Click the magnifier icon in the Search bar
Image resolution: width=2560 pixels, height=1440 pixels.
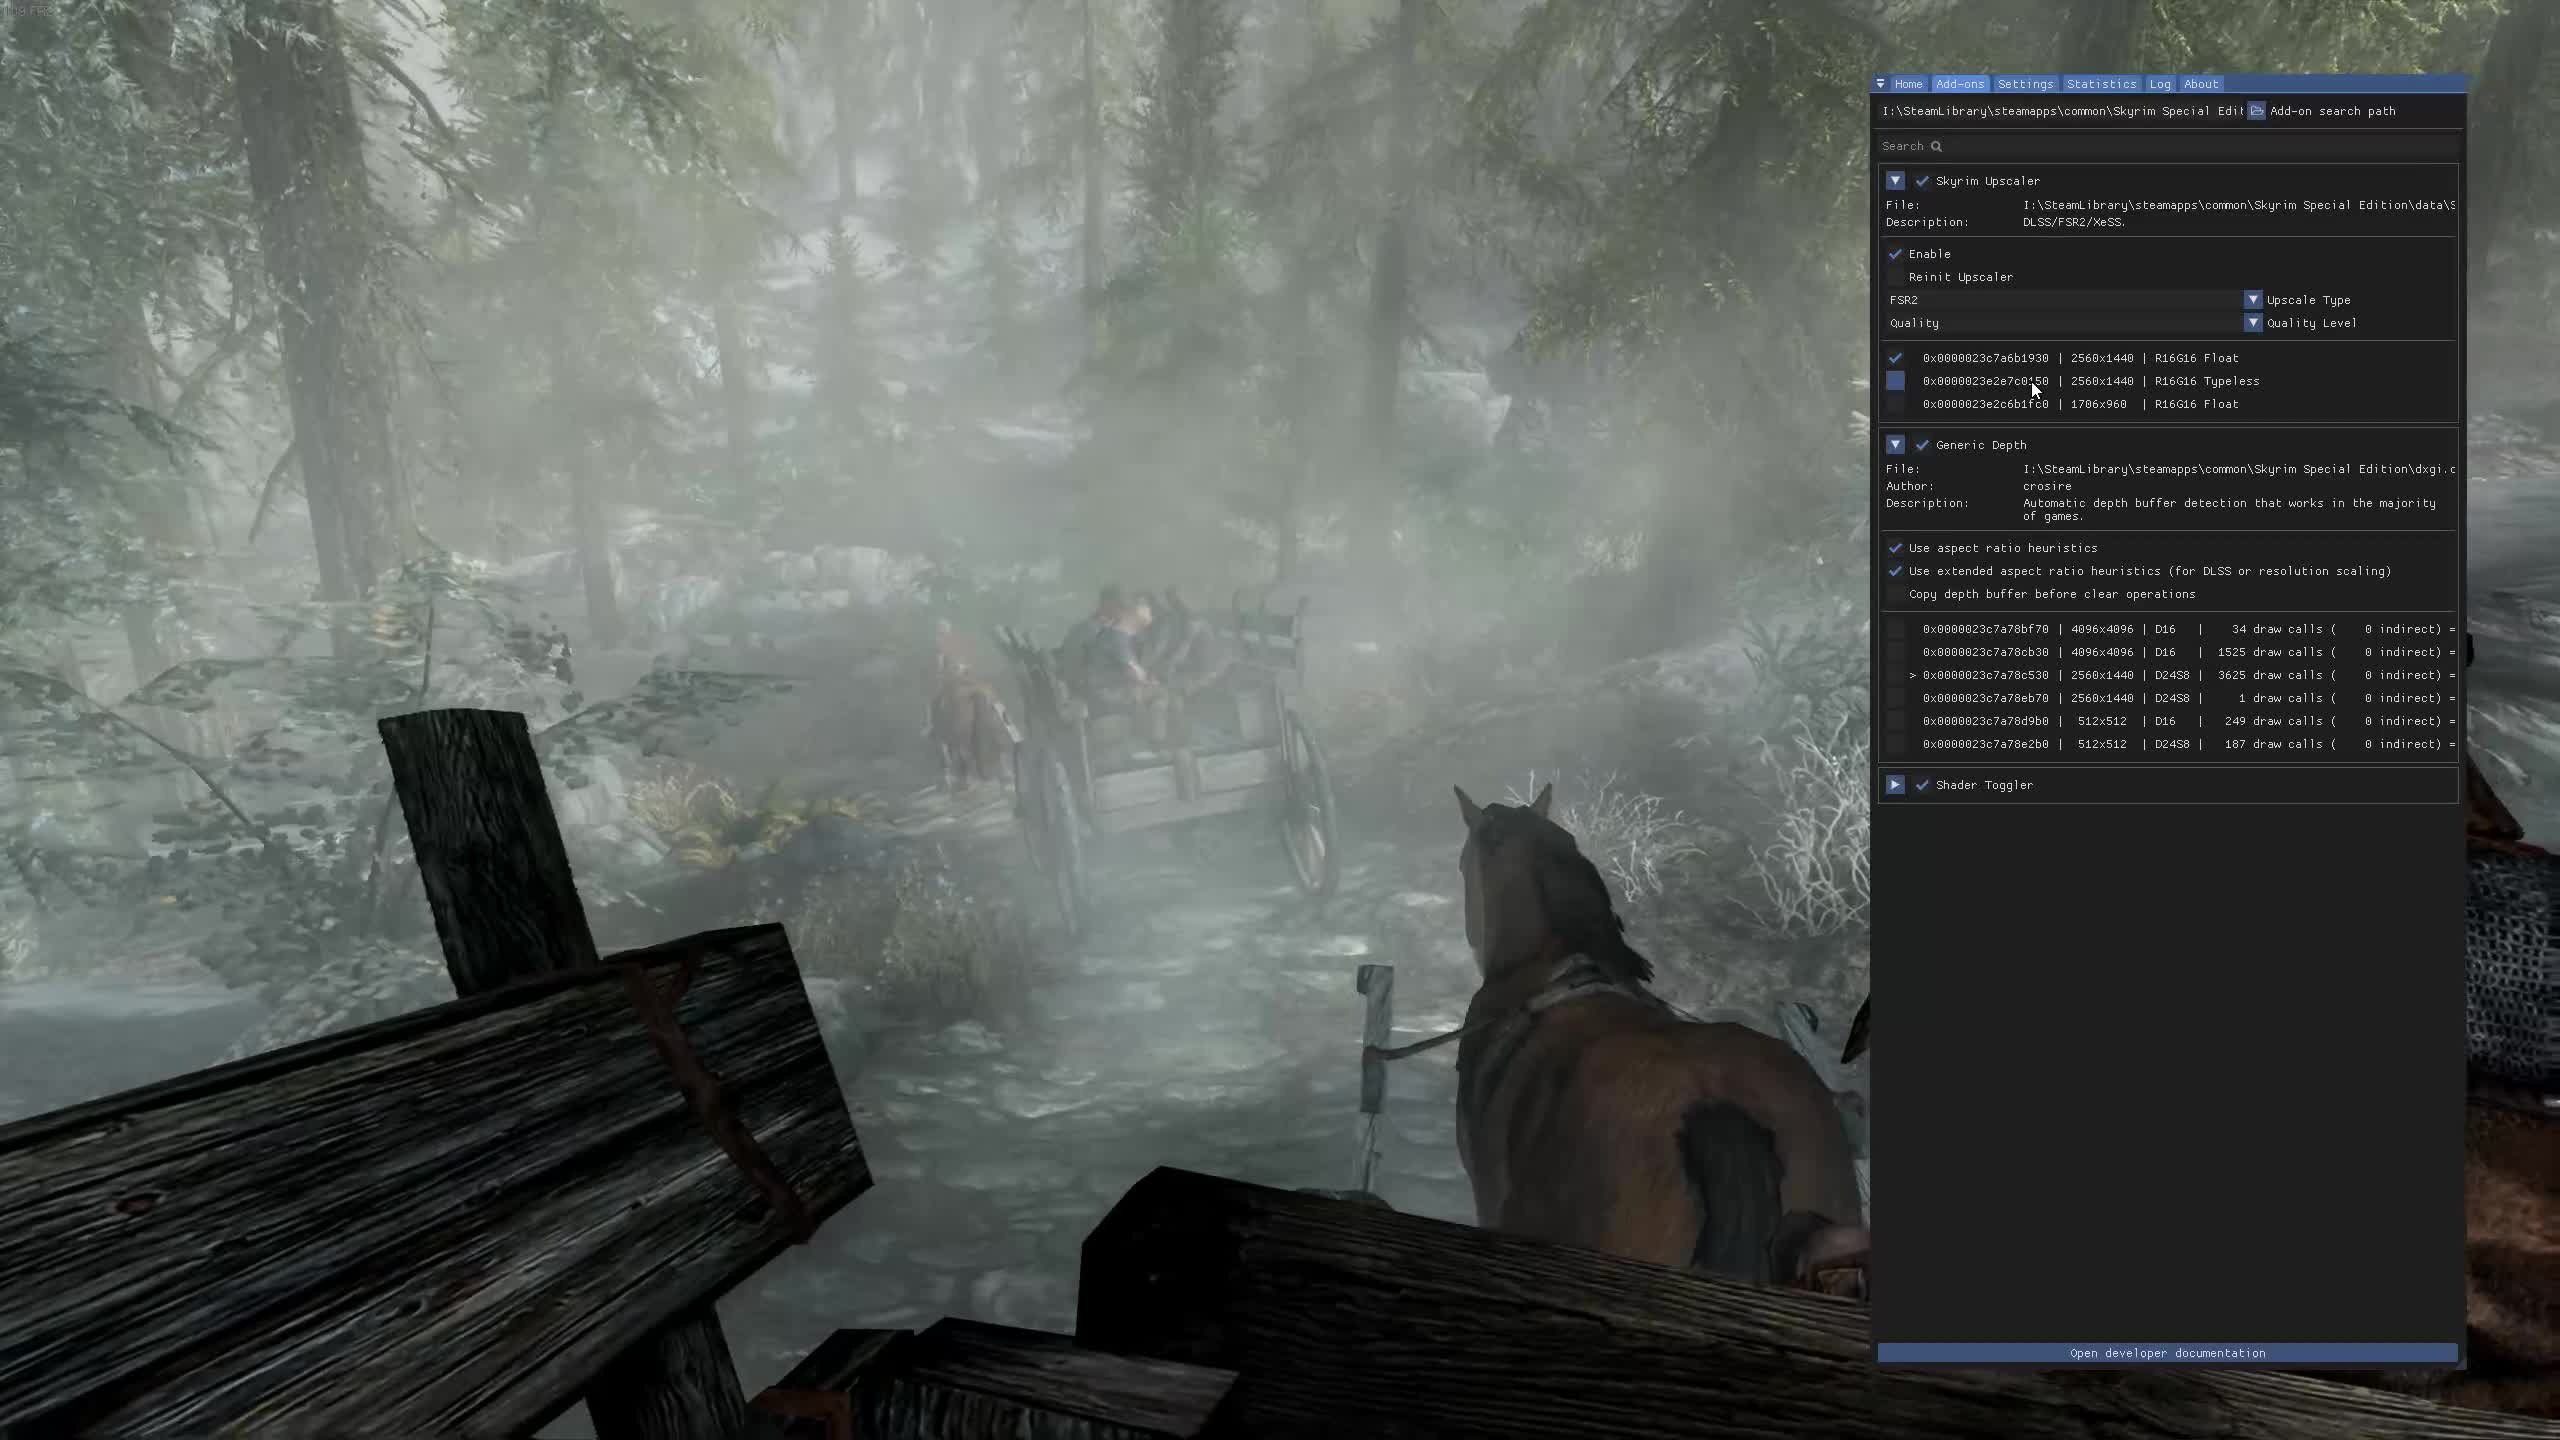1938,146
